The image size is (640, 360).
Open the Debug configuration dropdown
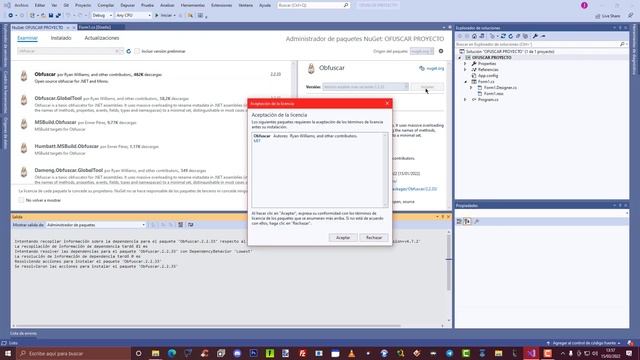point(102,16)
